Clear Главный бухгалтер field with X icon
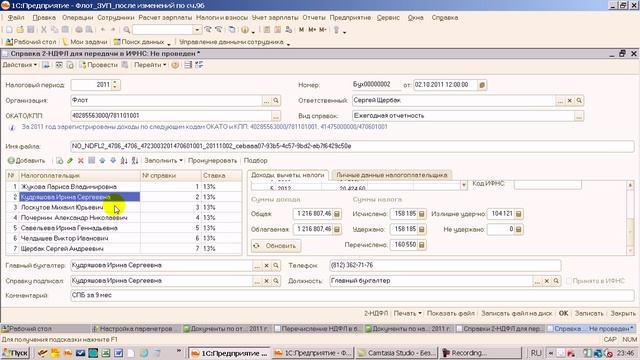Screen dimensions: 640x360 pos(267,266)
